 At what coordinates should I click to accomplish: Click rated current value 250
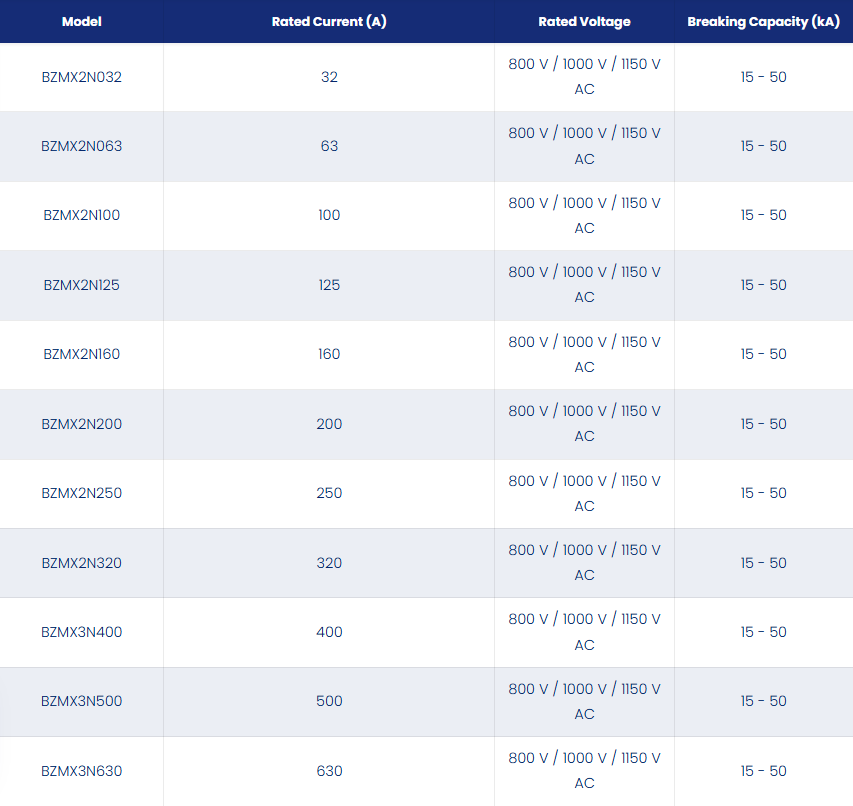click(329, 493)
